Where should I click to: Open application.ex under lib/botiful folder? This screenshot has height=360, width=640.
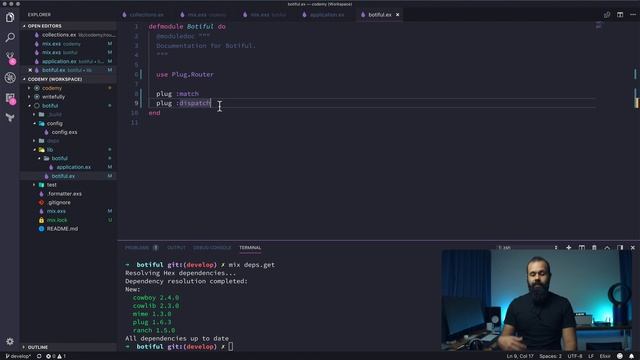[73, 167]
